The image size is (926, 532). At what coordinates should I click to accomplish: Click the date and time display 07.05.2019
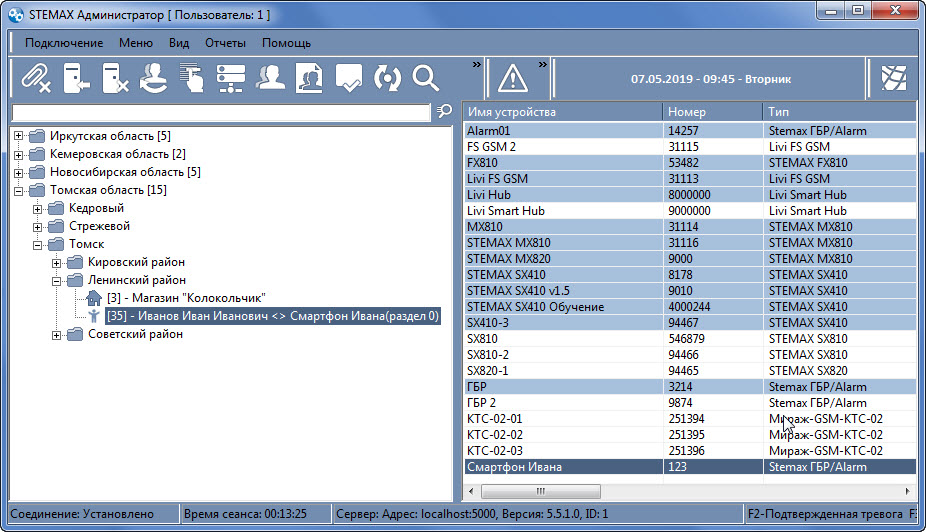(710, 79)
